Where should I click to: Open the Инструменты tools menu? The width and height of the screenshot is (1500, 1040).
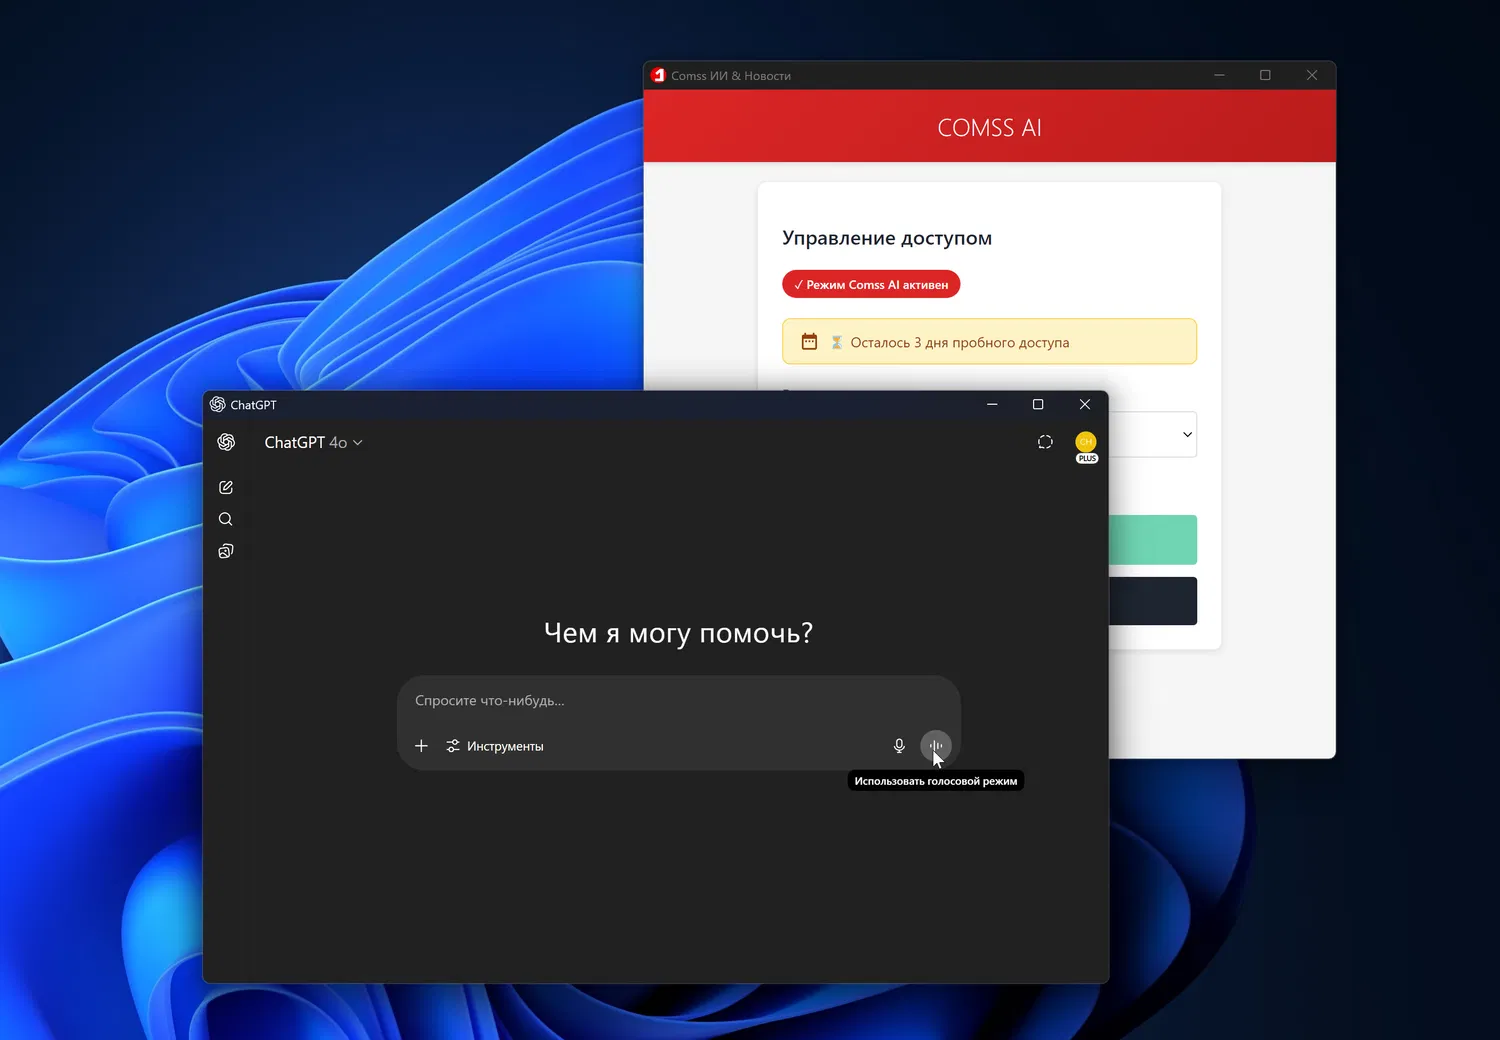(x=495, y=746)
